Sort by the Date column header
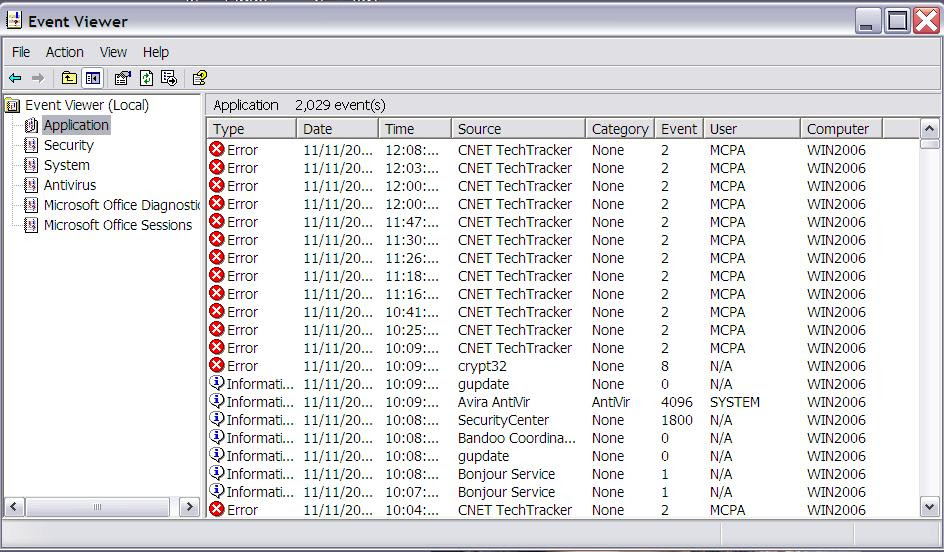 pyautogui.click(x=337, y=129)
